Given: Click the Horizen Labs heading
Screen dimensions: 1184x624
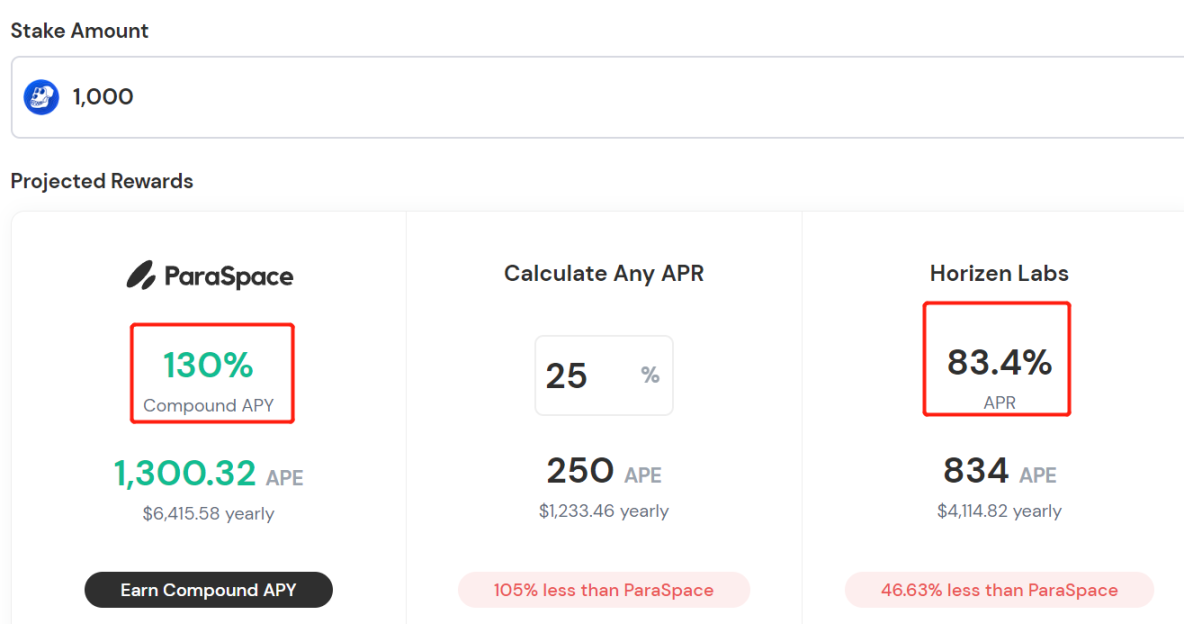Looking at the screenshot, I should tap(999, 273).
